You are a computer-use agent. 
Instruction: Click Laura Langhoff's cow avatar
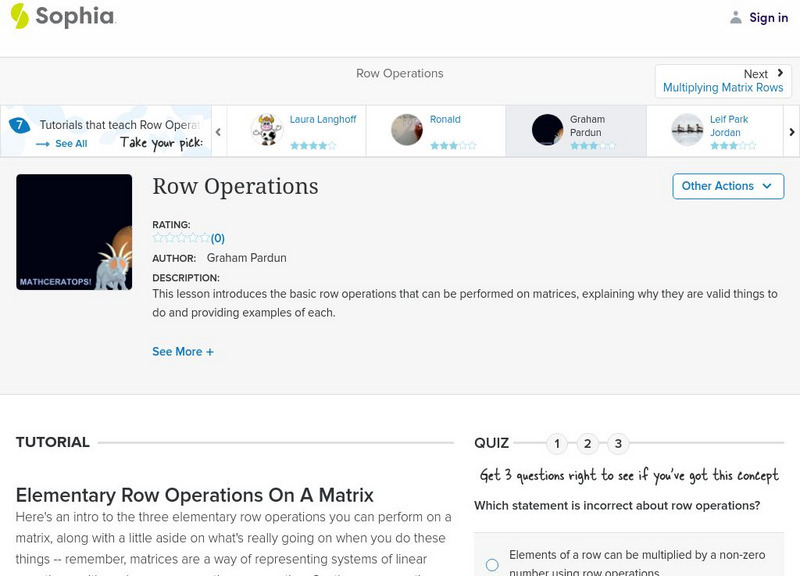click(x=264, y=130)
